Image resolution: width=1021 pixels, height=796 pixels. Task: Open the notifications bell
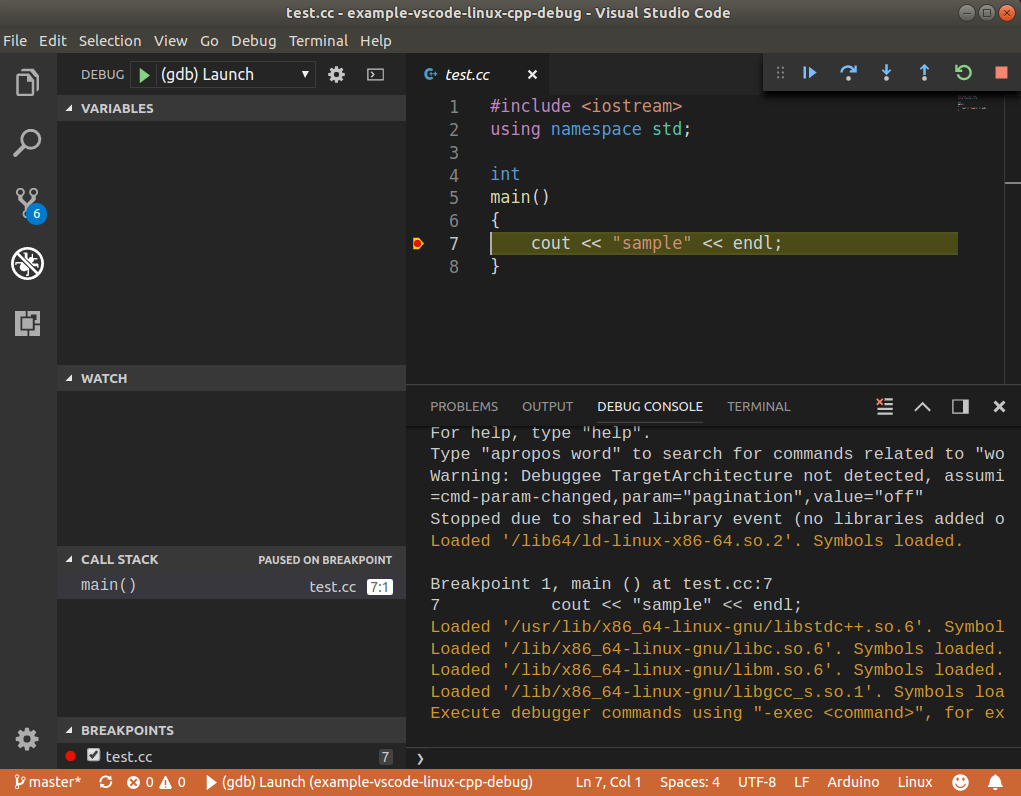click(x=995, y=782)
